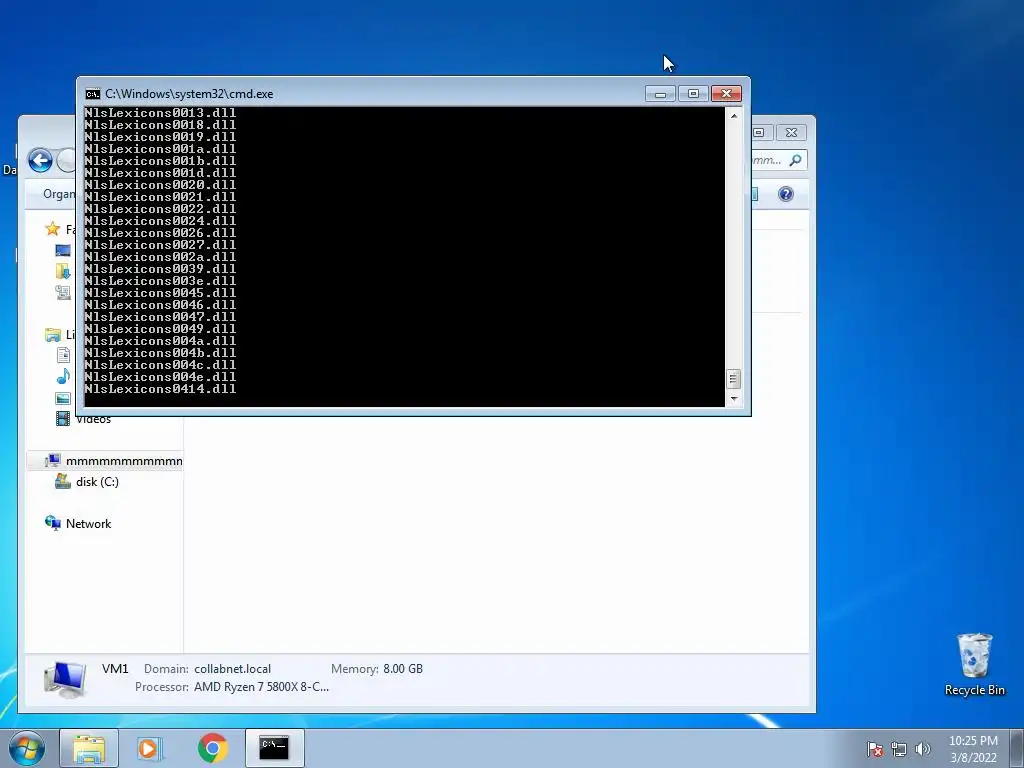The image size is (1024, 768).
Task: Select the Recent Places icon in sidebar
Action: 63,292
